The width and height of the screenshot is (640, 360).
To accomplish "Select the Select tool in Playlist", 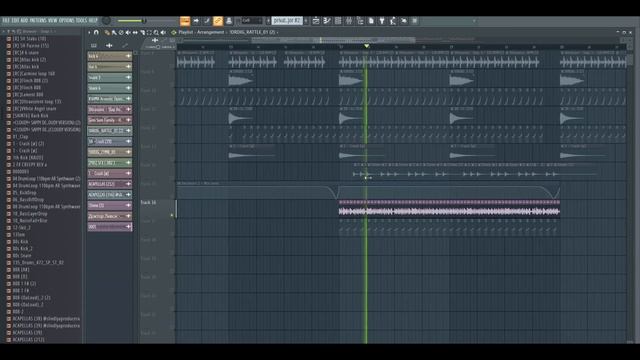I will 149,33.
